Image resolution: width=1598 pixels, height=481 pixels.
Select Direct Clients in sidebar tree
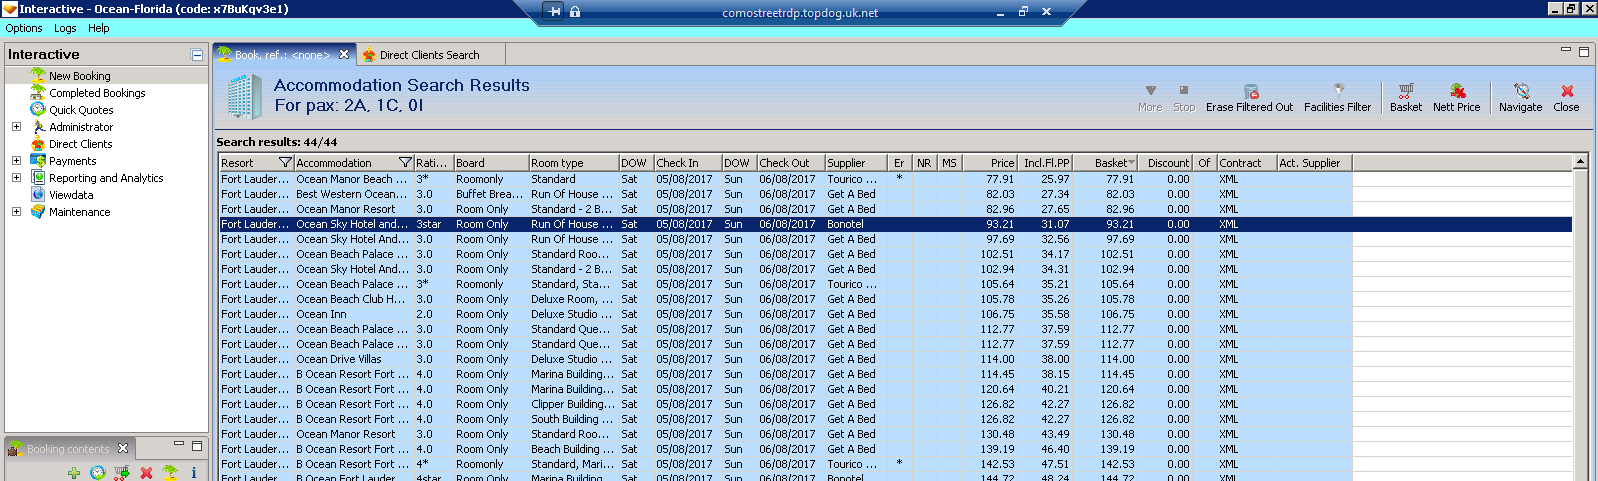pos(80,144)
